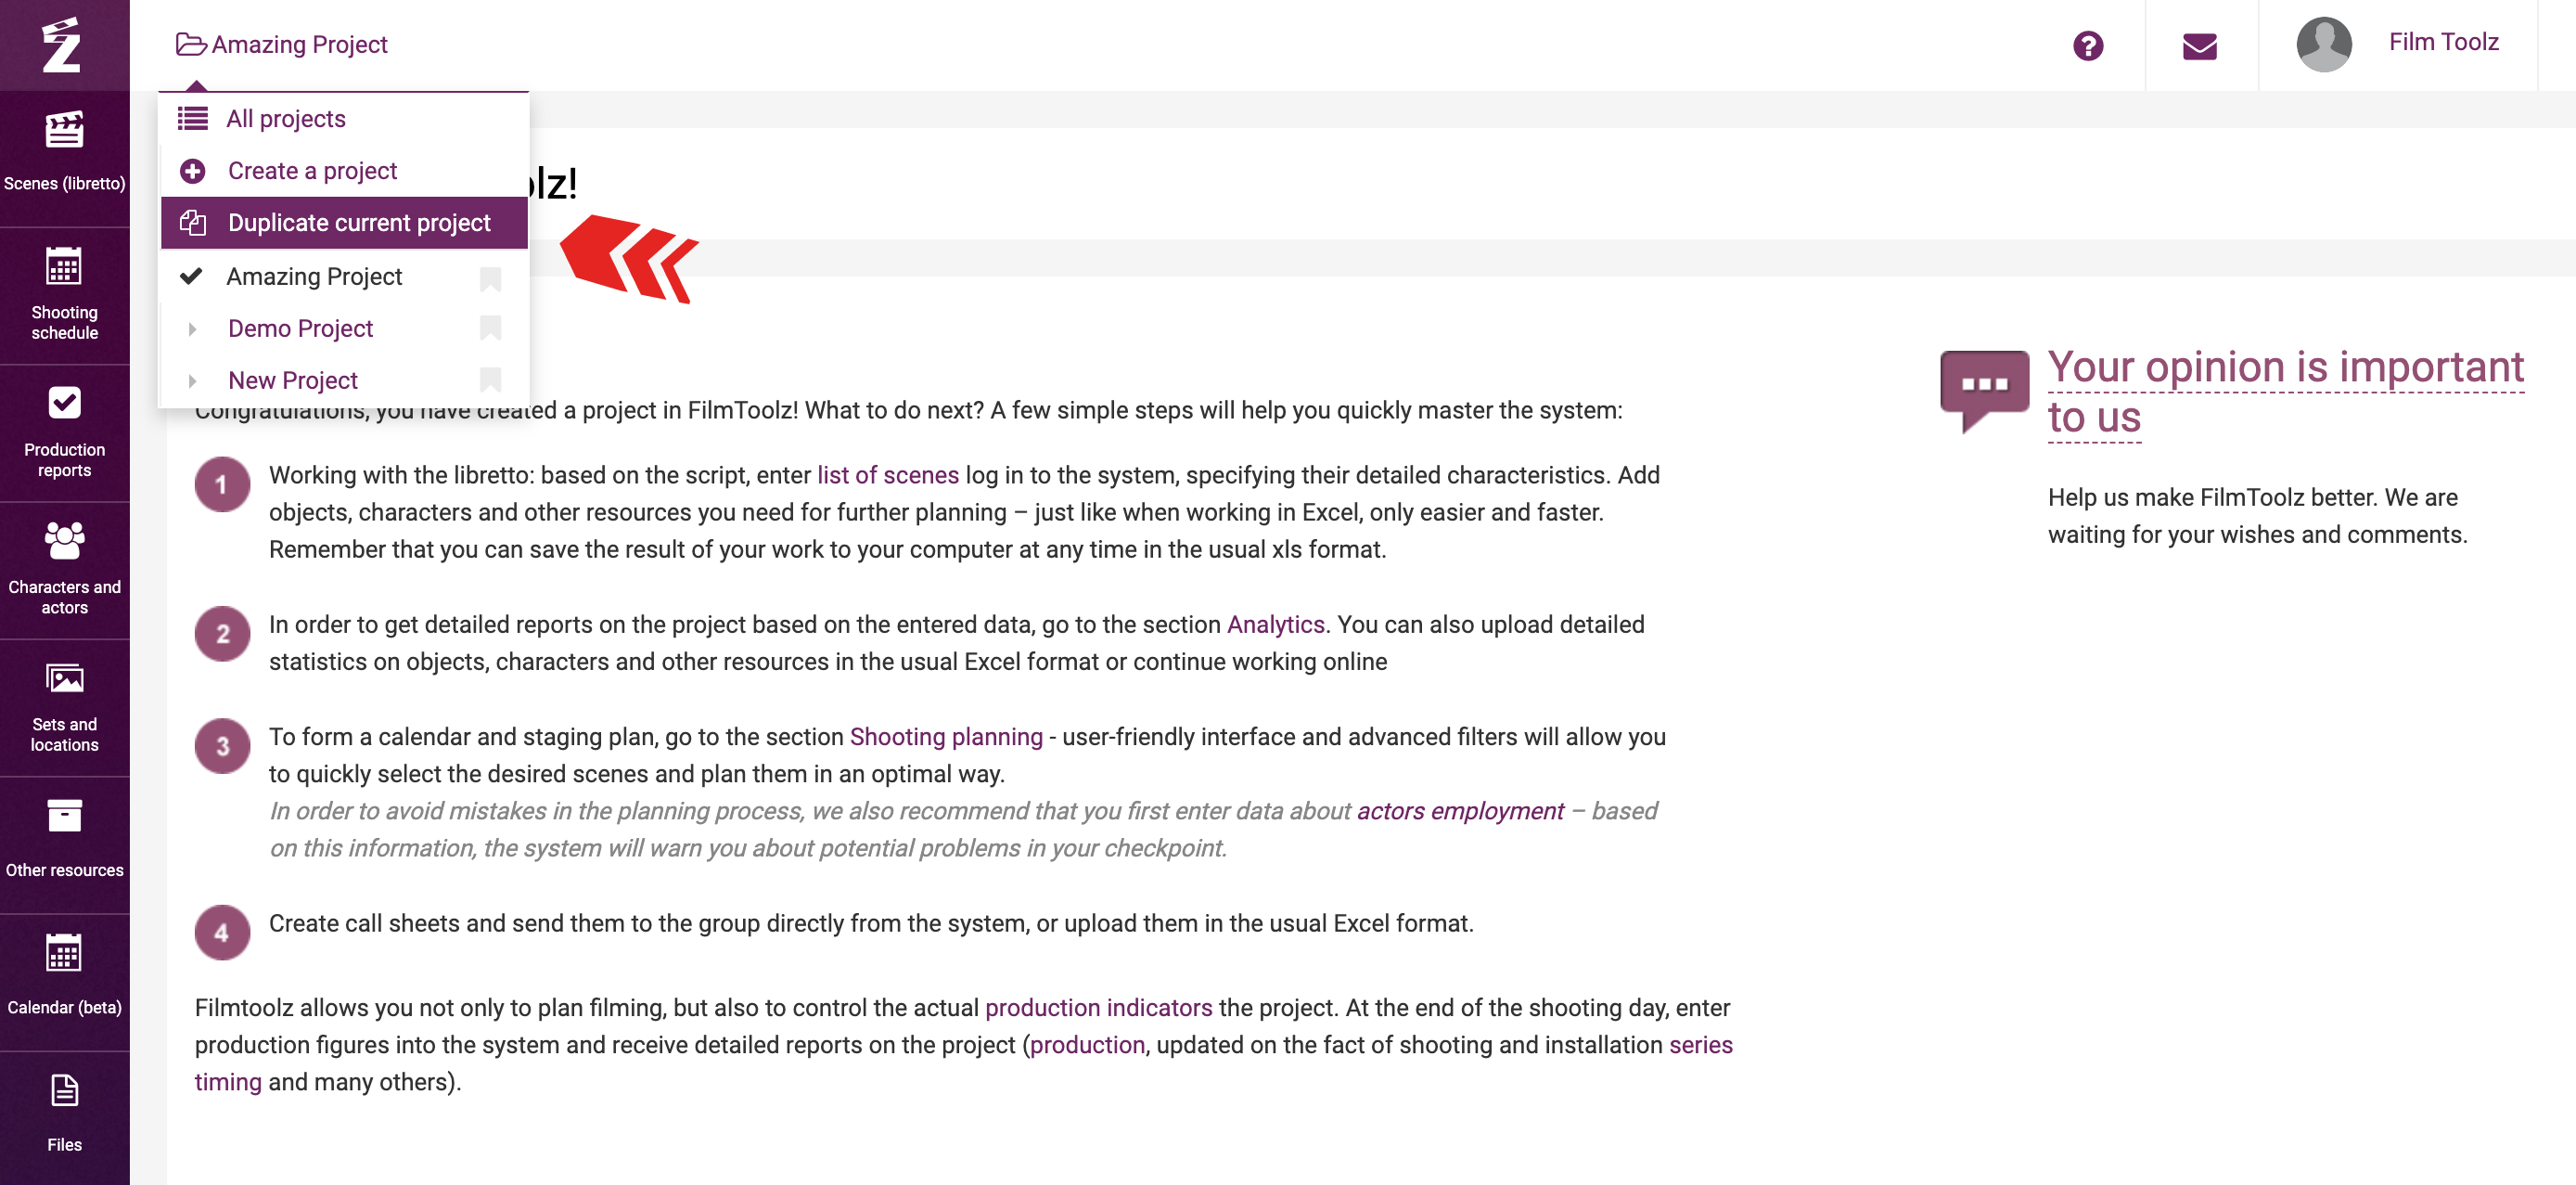Choose Amazing Project in the project list
The image size is (2576, 1185).
(314, 277)
